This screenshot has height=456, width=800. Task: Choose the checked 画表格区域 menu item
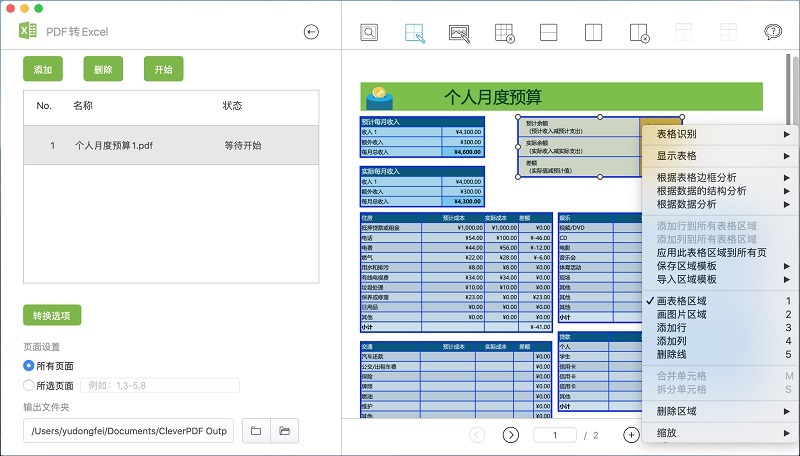720,301
